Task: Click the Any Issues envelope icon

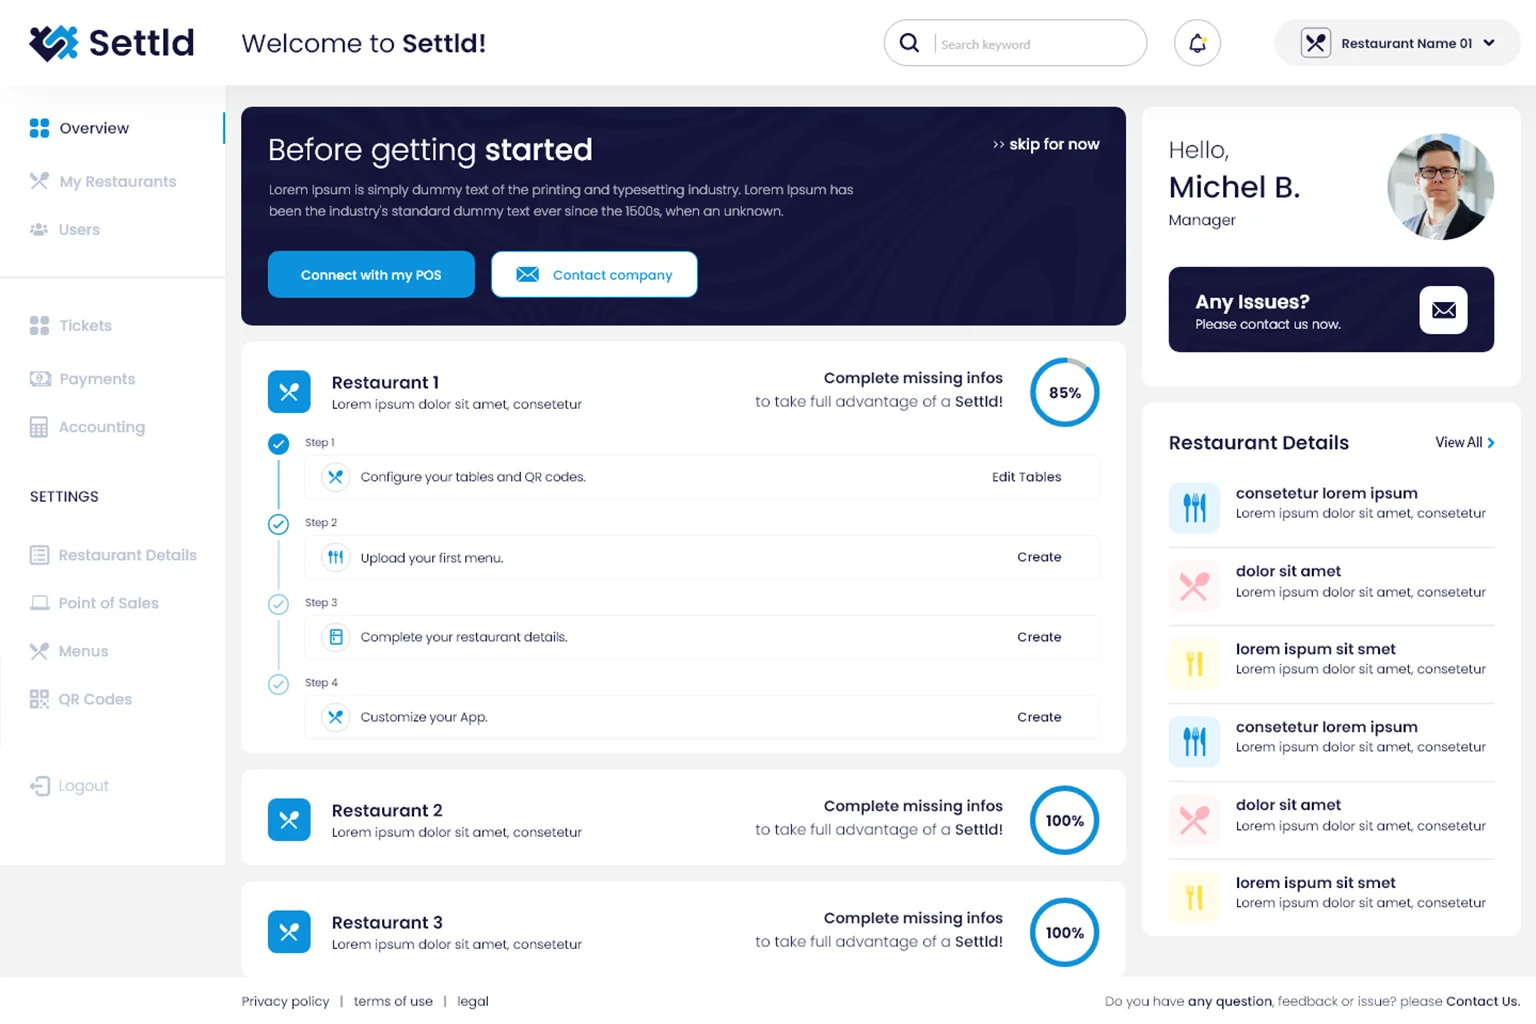Action: [x=1443, y=310]
